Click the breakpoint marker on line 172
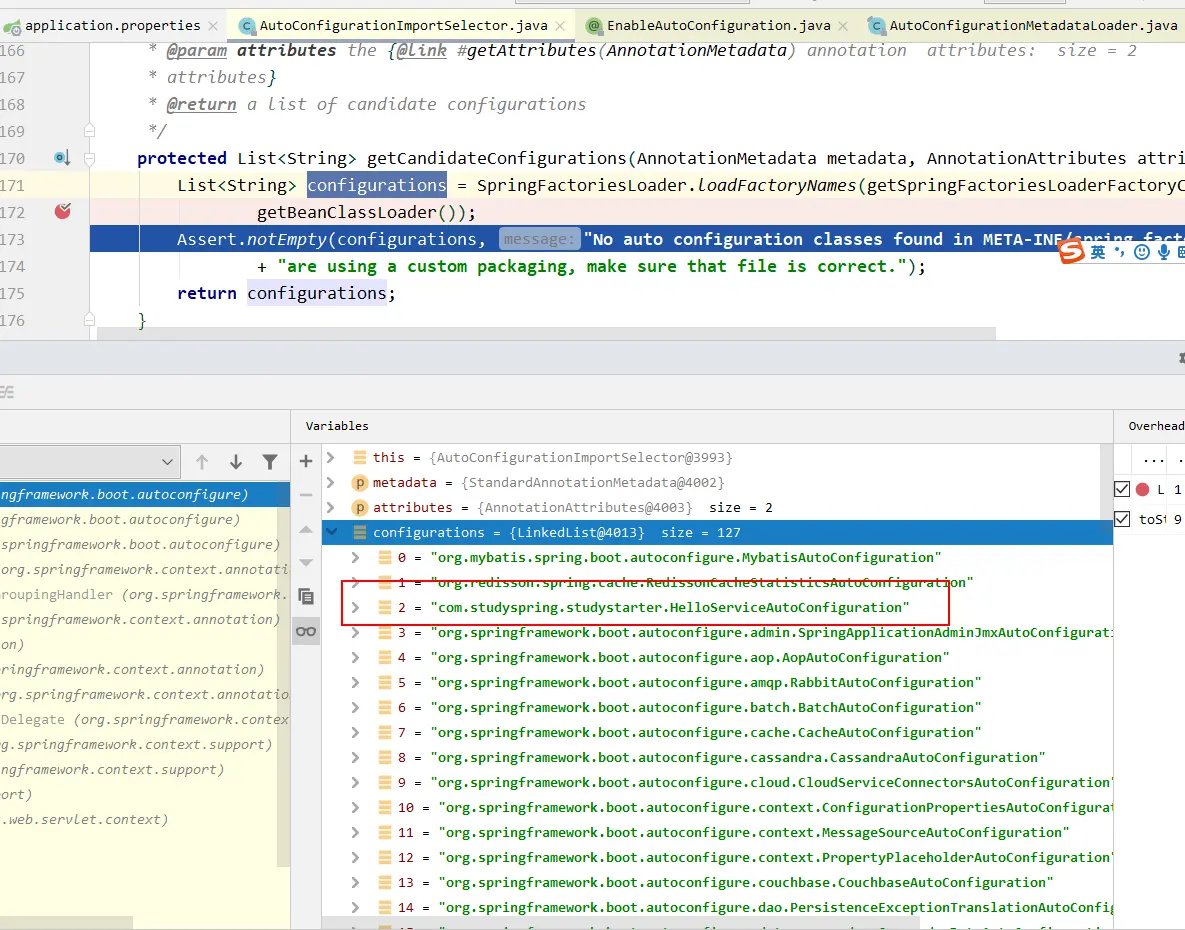This screenshot has width=1185, height=930. point(63,212)
